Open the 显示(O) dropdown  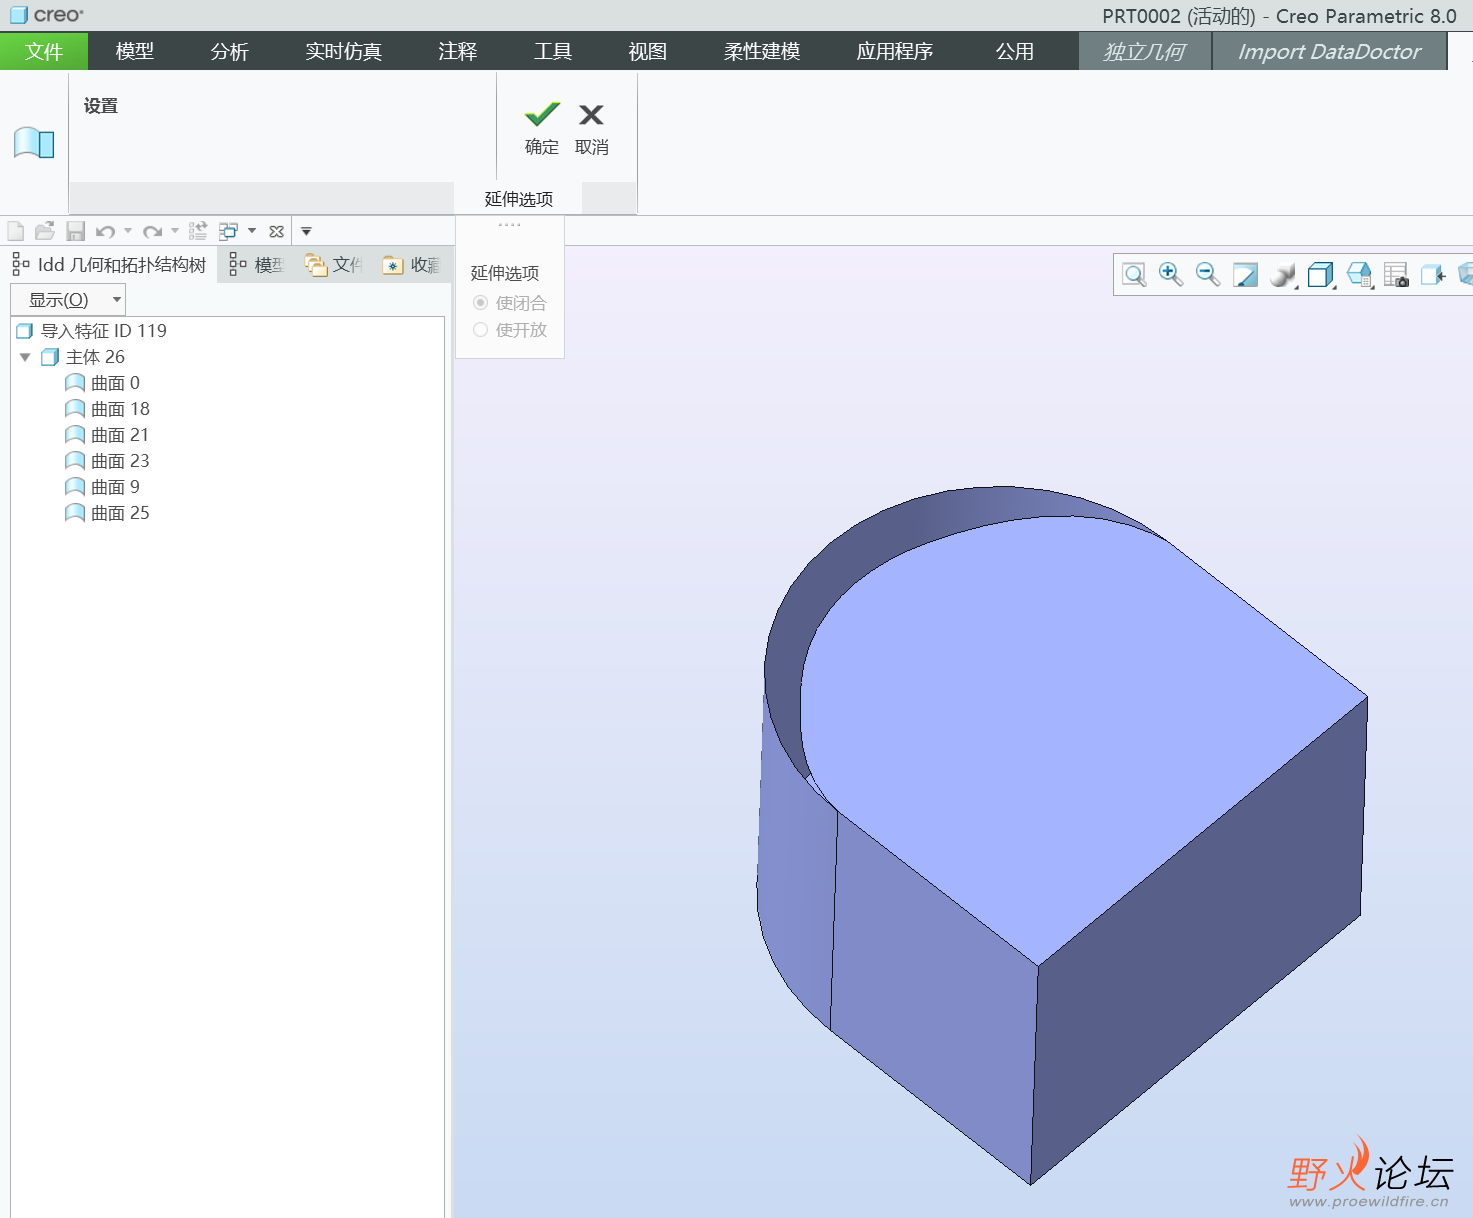click(x=68, y=299)
